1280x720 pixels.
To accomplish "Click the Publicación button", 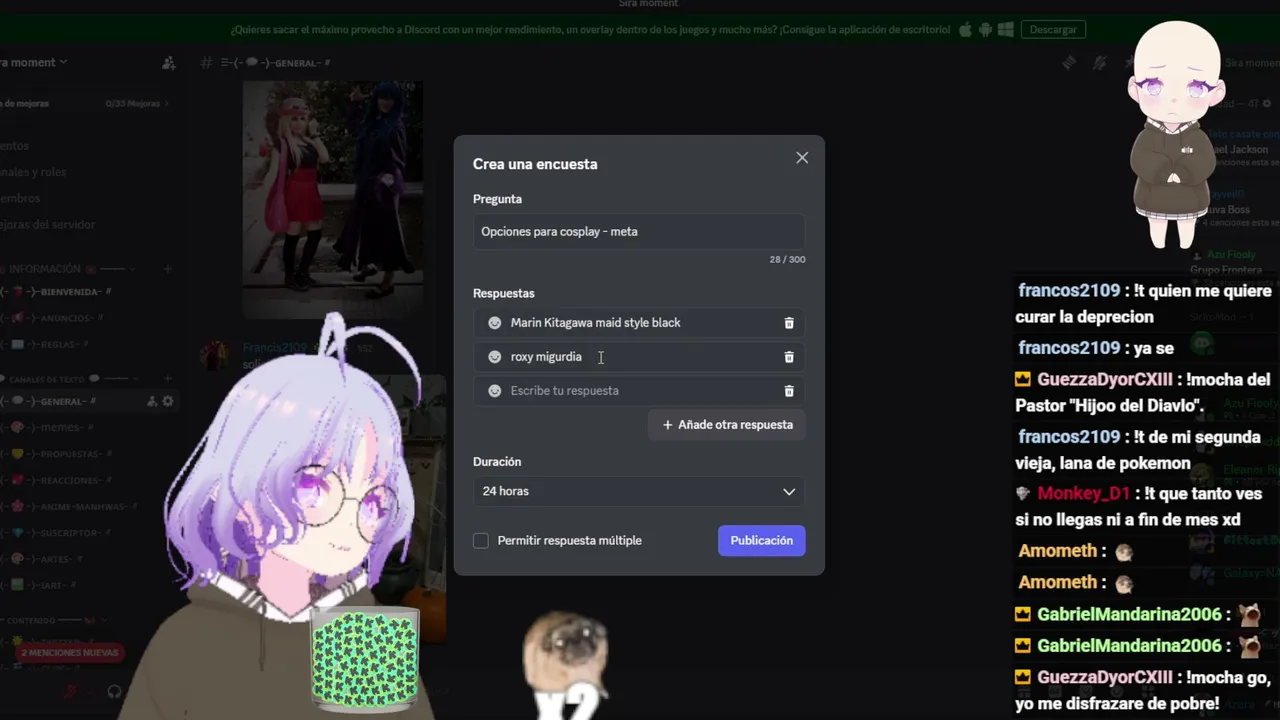I will pos(761,541).
